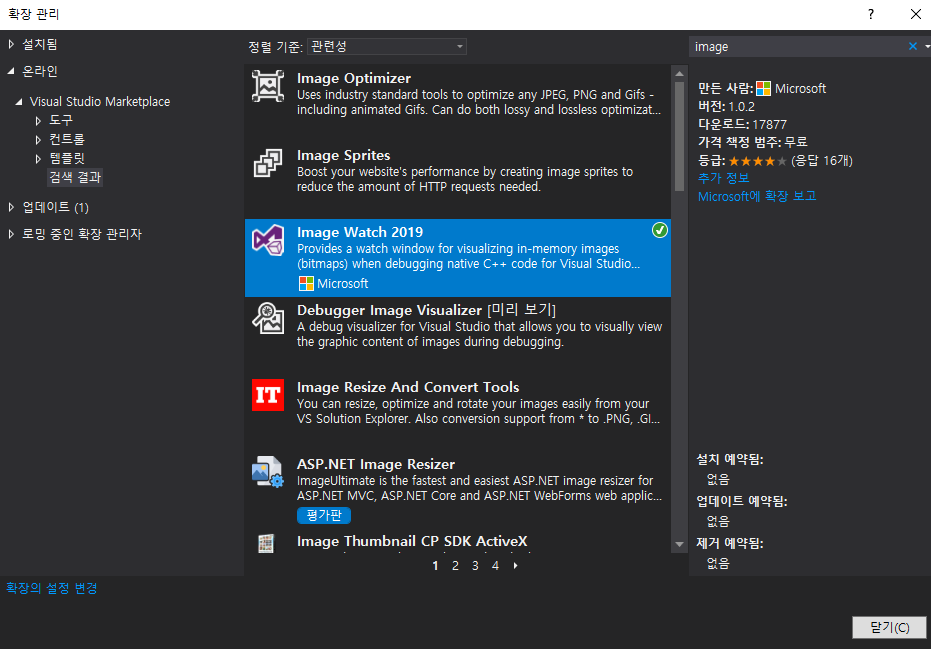Select the 도구 tree item
The height and width of the screenshot is (649, 931).
point(61,120)
